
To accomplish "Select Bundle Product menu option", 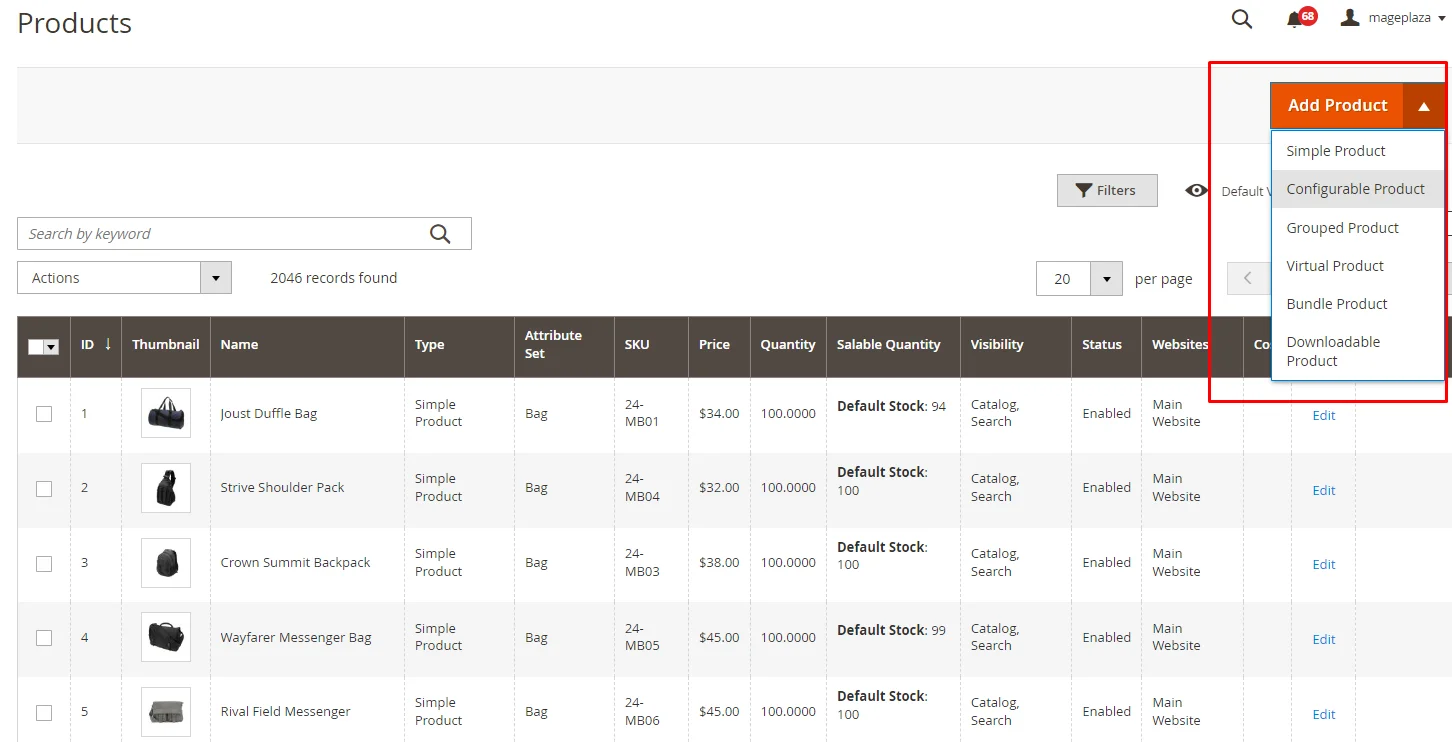I will [x=1337, y=304].
